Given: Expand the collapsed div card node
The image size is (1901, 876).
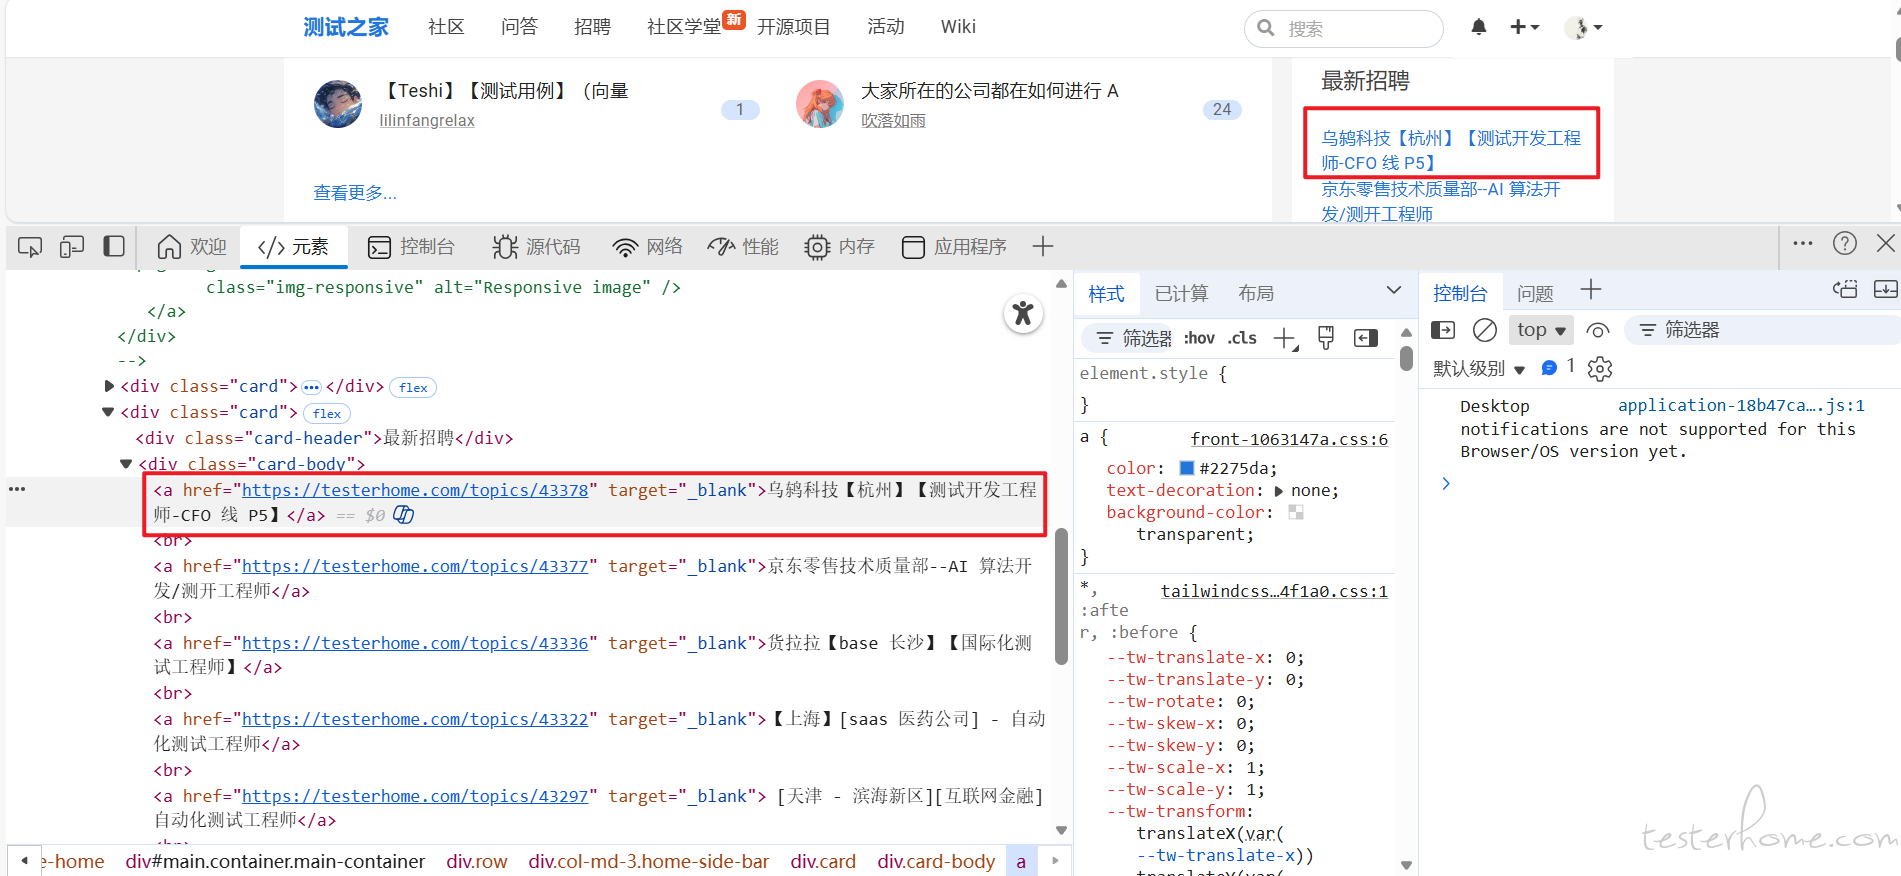Looking at the screenshot, I should [109, 387].
